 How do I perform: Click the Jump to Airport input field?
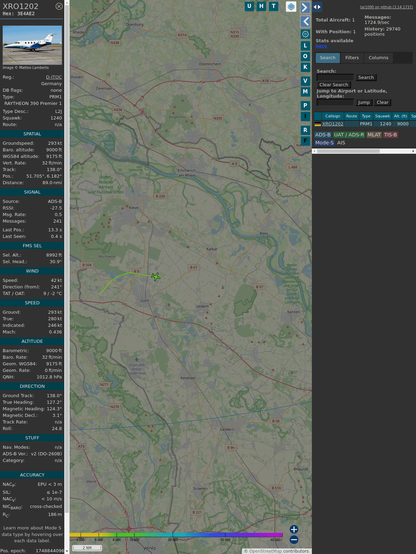coord(335,102)
